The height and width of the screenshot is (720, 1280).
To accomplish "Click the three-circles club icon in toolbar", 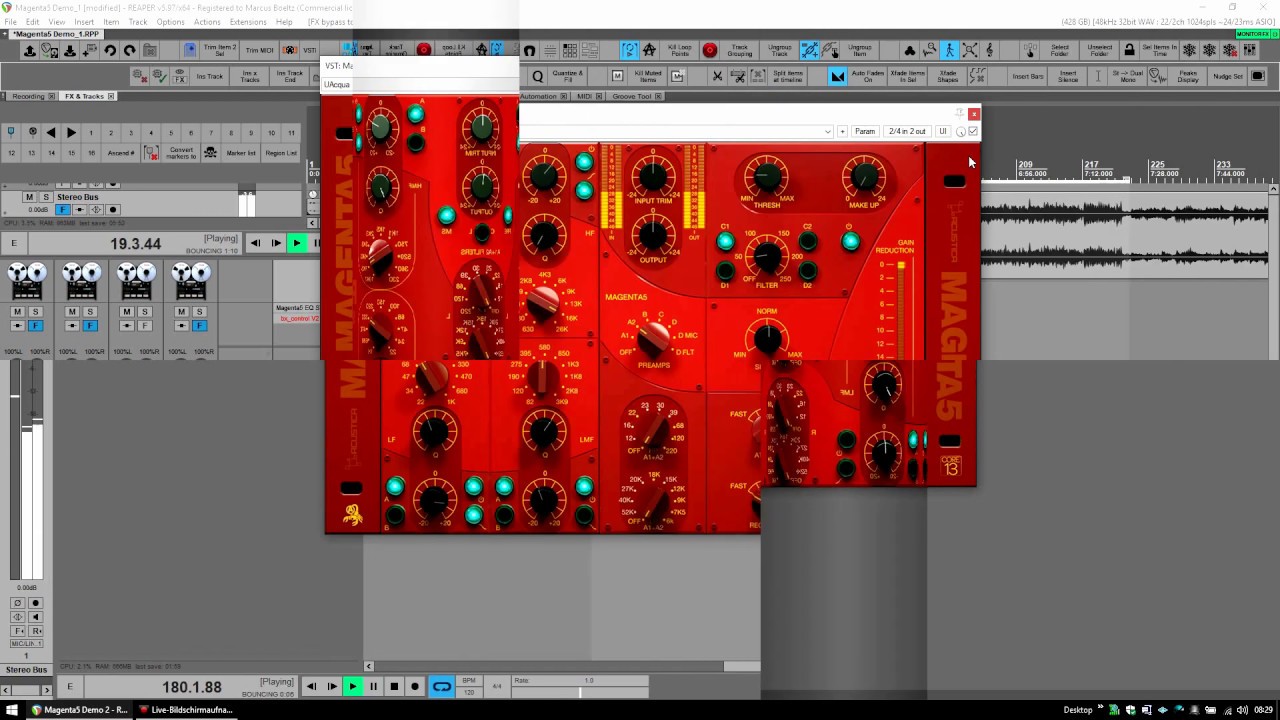I will pyautogui.click(x=909, y=50).
